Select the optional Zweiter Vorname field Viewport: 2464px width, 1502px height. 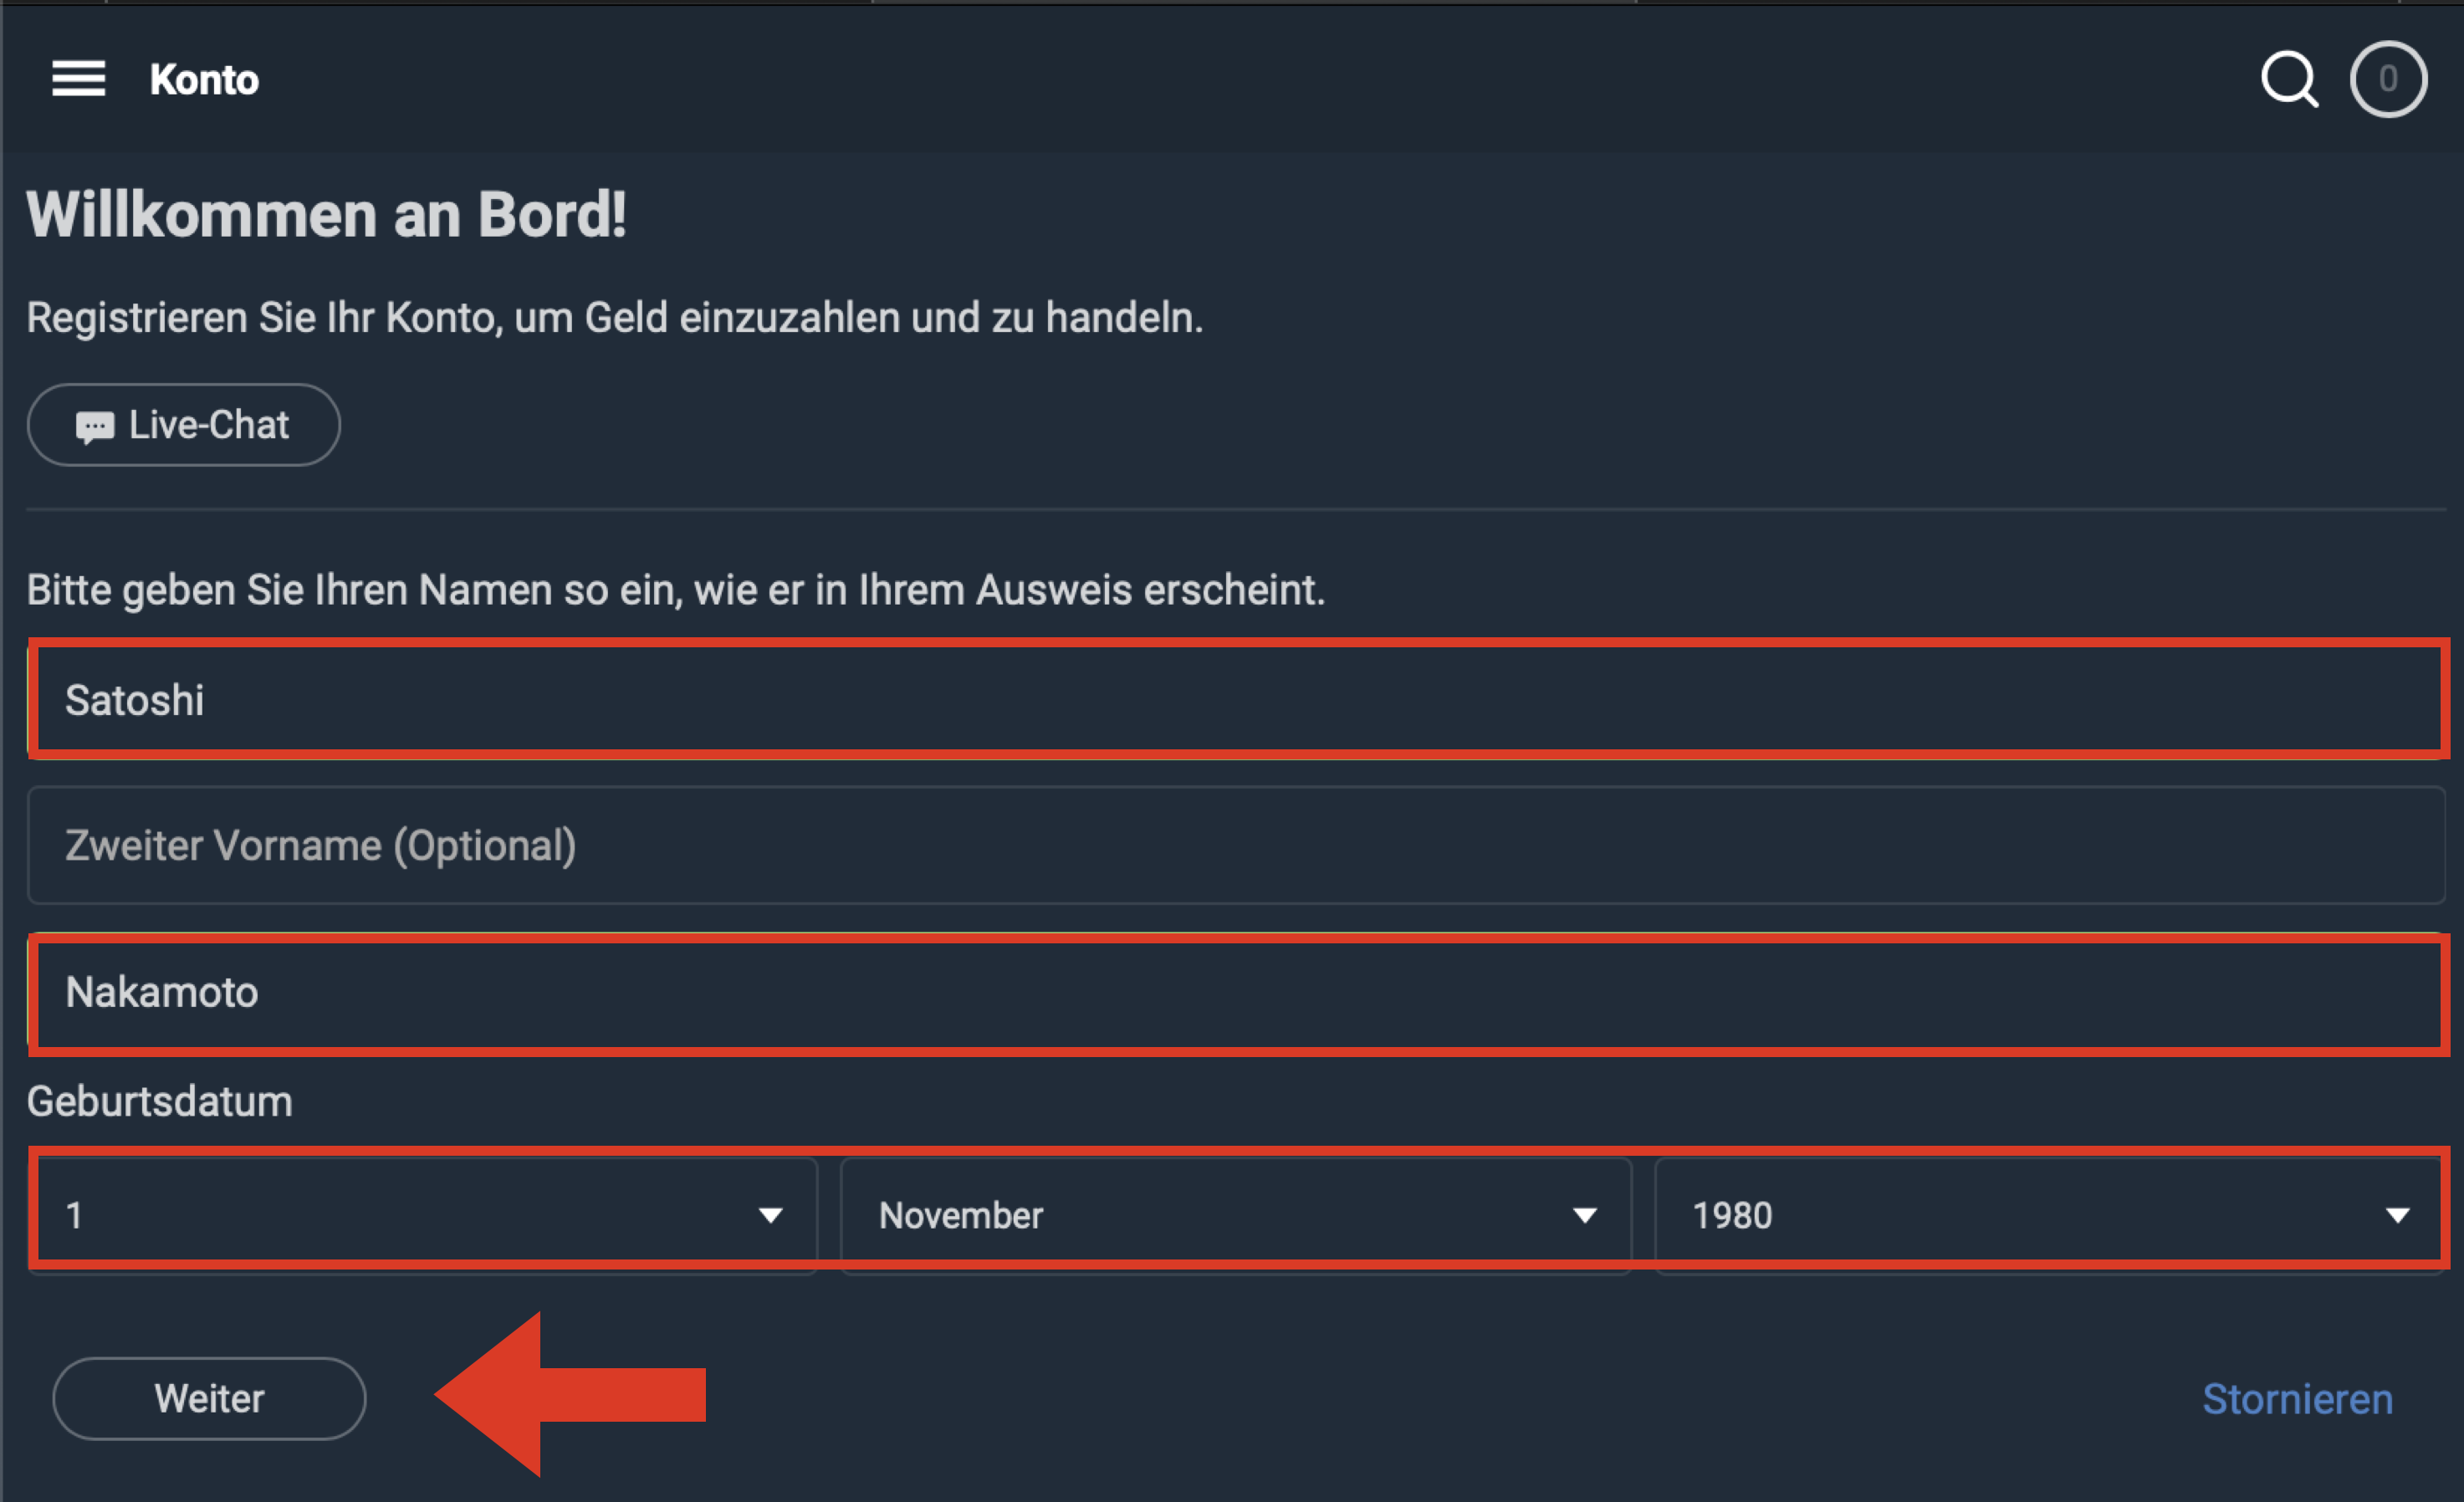(x=1230, y=846)
